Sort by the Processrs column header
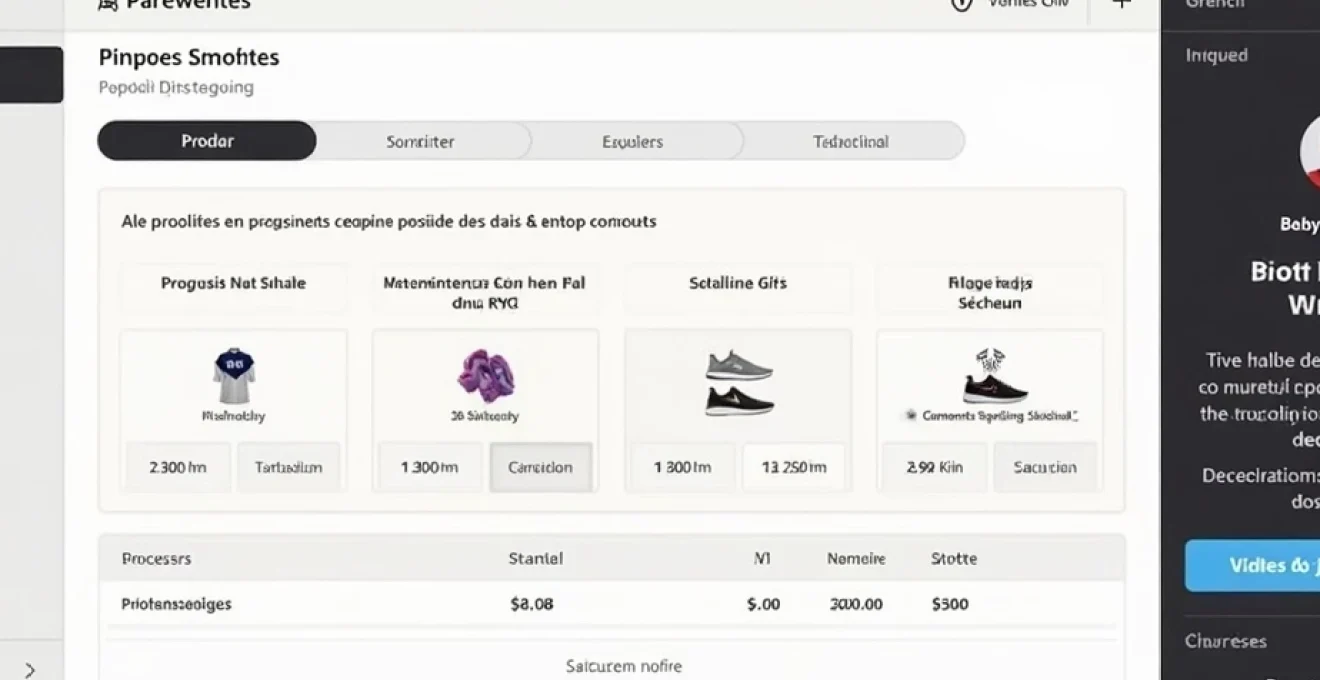Screen dimensions: 1320x680 [156, 559]
